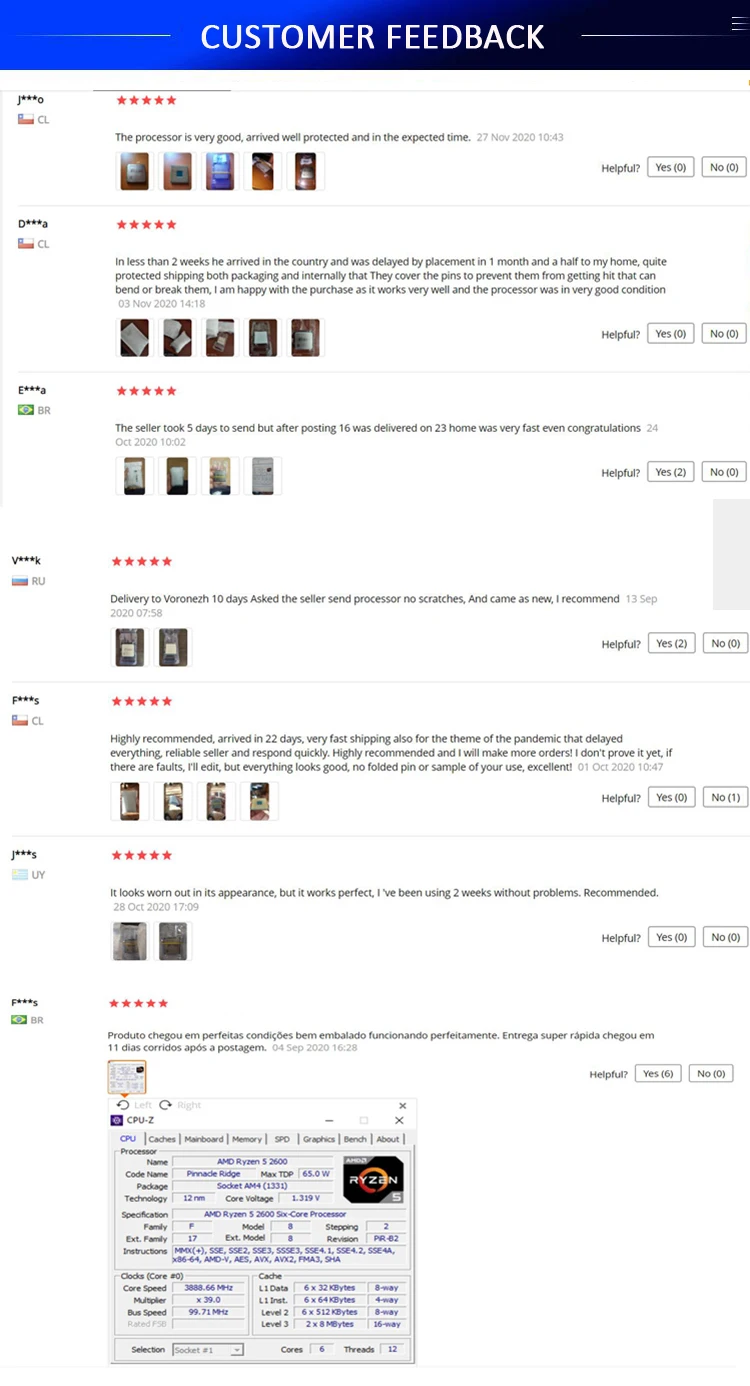Click the Brazil flag beside reviewer E***a
750x1386 pixels.
click(26, 410)
